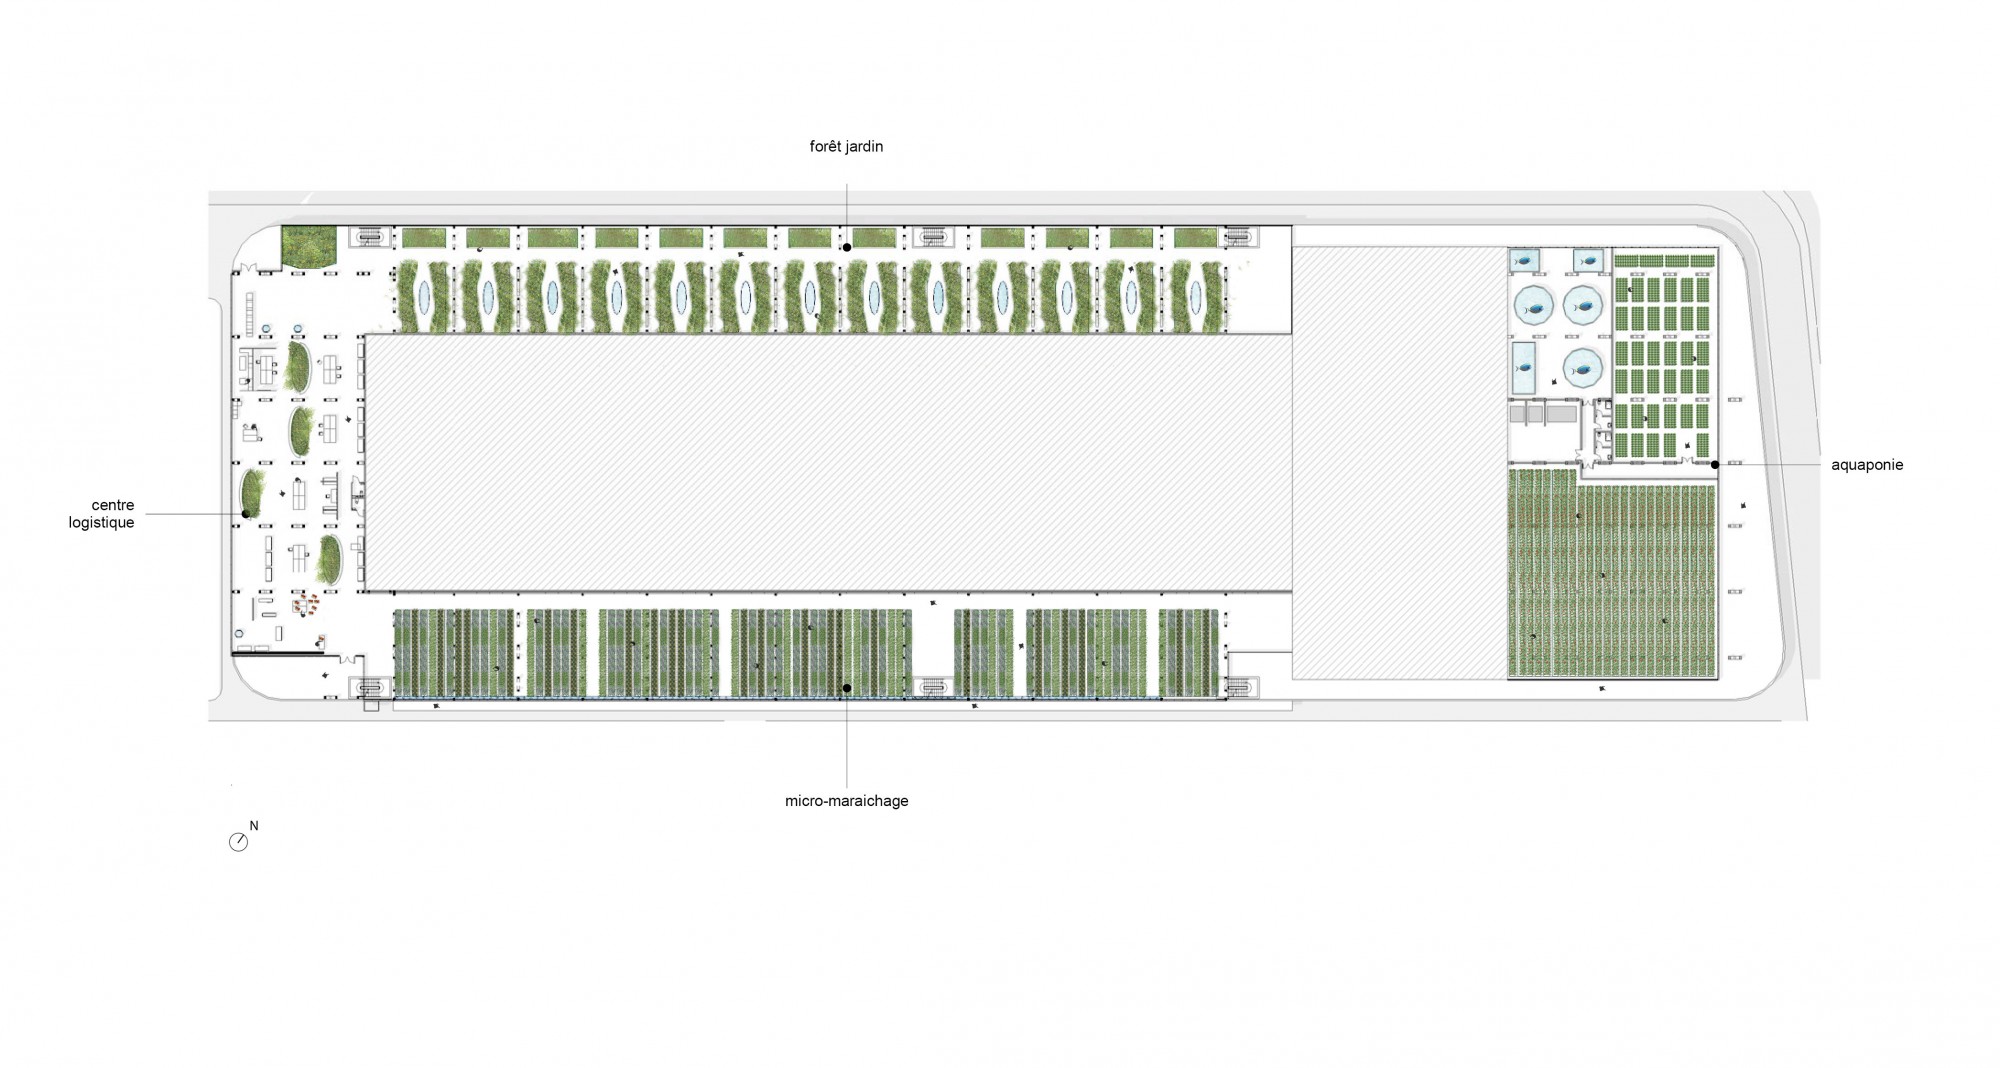Click the stairwell at building's bottom-left corner
This screenshot has width=2000, height=1068.
tap(369, 687)
